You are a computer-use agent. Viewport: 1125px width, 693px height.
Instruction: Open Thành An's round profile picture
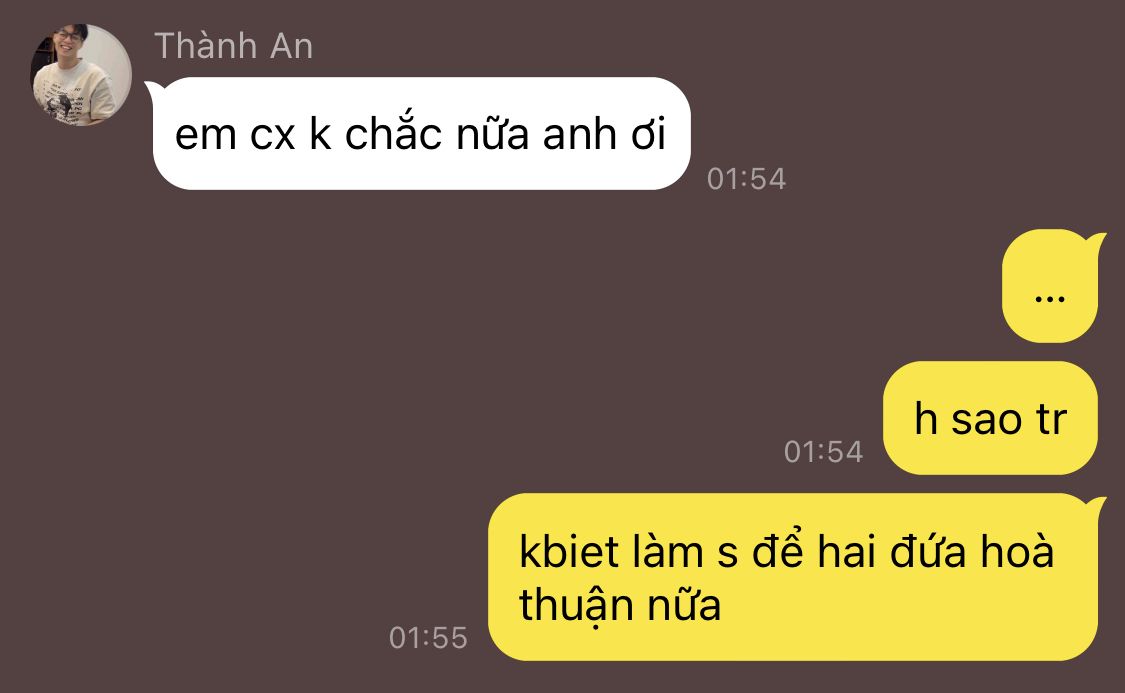tap(80, 75)
